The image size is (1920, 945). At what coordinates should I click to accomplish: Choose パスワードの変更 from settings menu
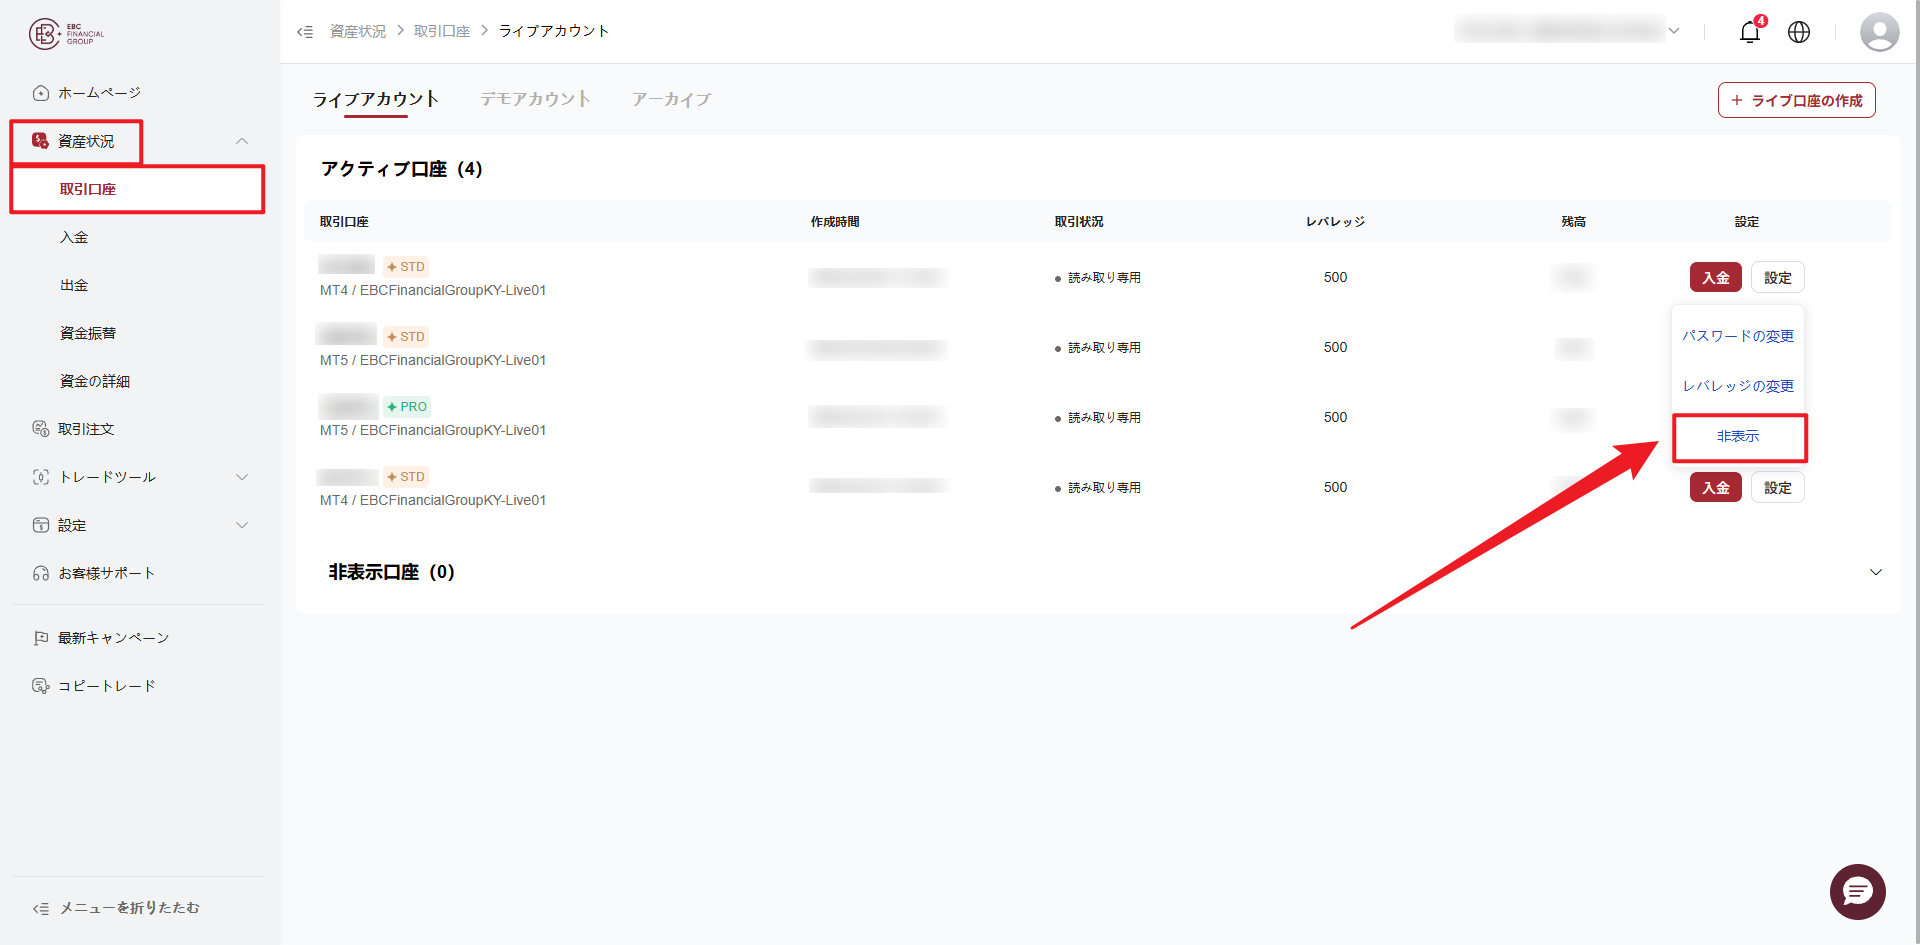1738,336
